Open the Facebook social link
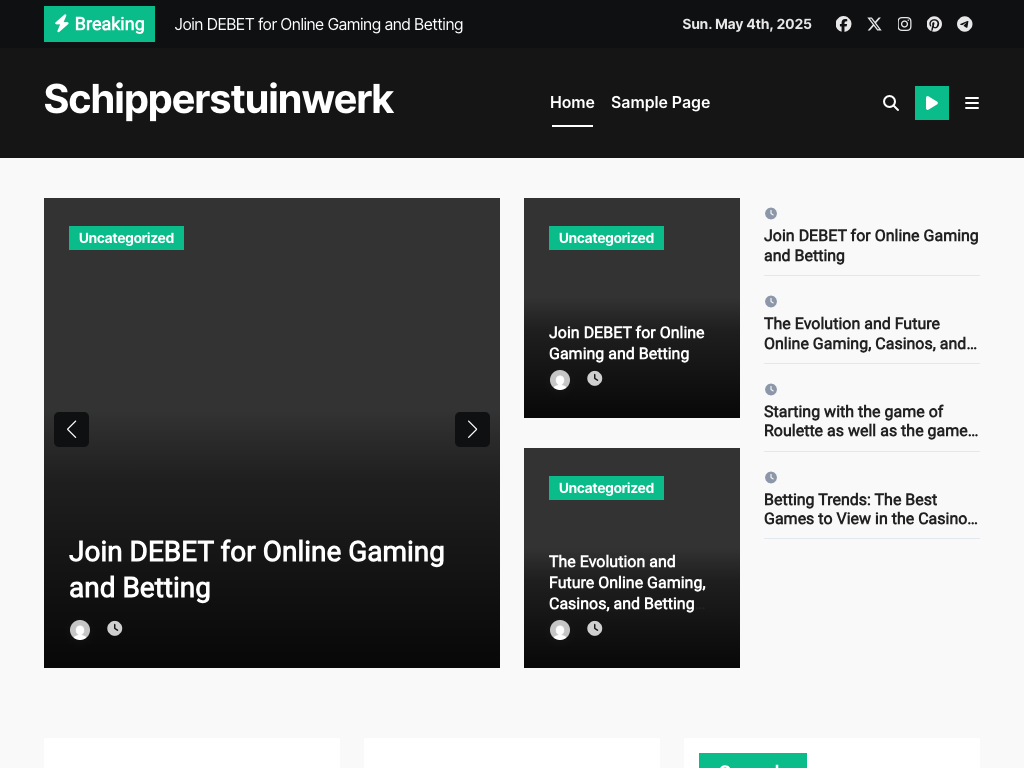 [843, 24]
